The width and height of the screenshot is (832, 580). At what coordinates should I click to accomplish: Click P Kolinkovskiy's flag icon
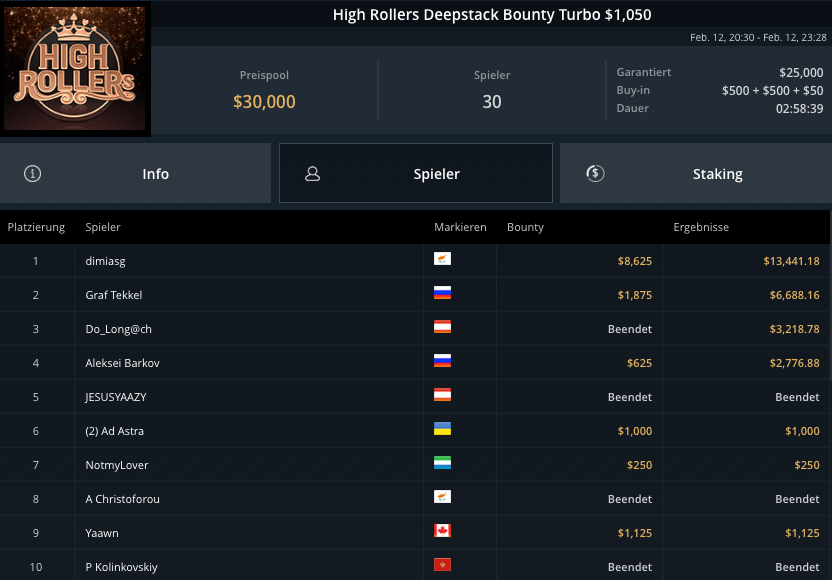coord(442,566)
